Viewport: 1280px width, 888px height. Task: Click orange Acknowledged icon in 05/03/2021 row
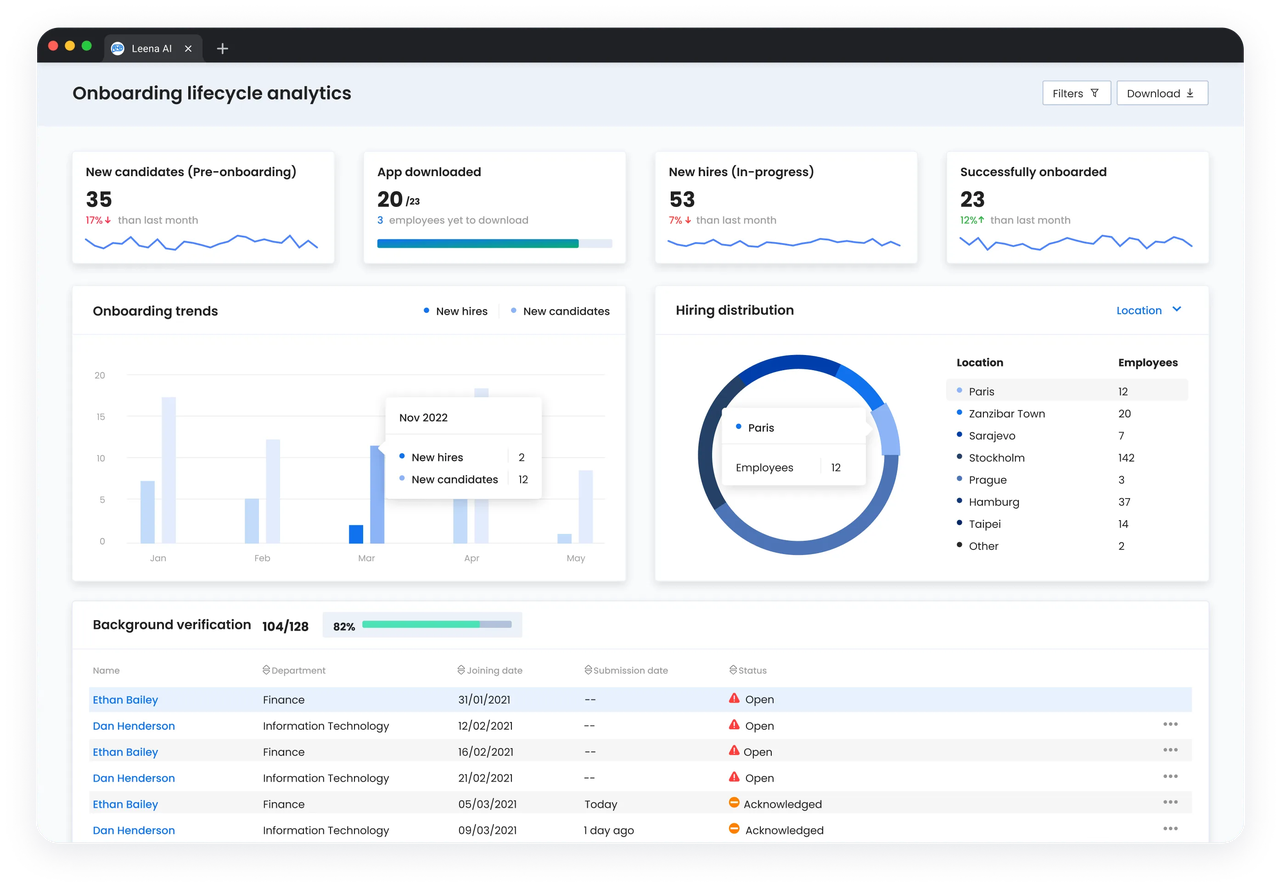tap(734, 802)
